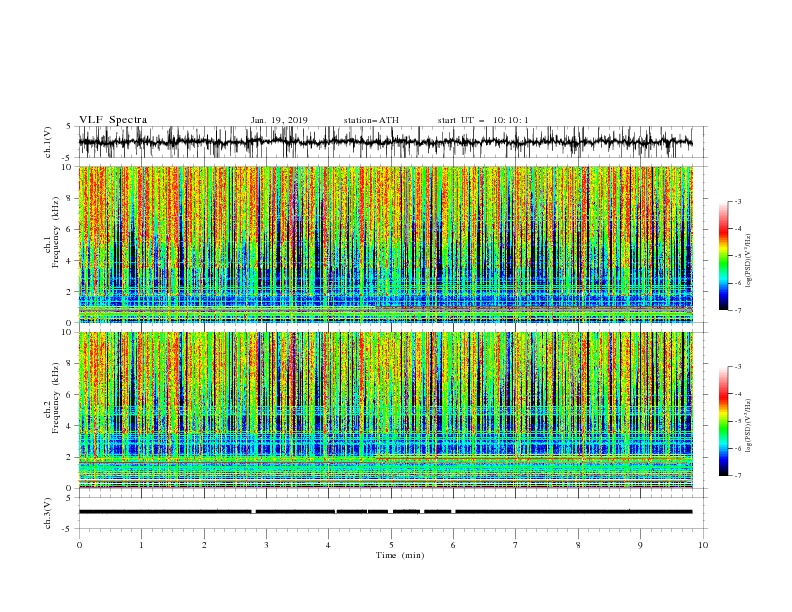Click the time axis tick label '7'
Viewport: 792px width, 612px height.
pos(516,545)
